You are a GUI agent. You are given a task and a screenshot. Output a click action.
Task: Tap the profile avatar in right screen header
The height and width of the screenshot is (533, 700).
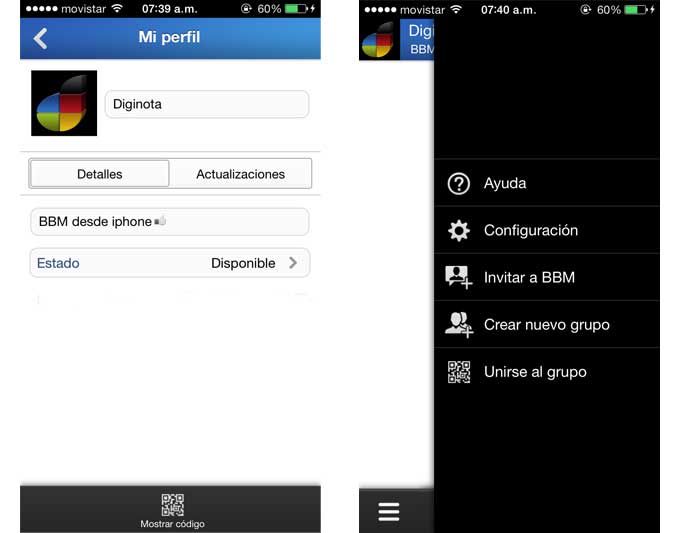pos(379,40)
